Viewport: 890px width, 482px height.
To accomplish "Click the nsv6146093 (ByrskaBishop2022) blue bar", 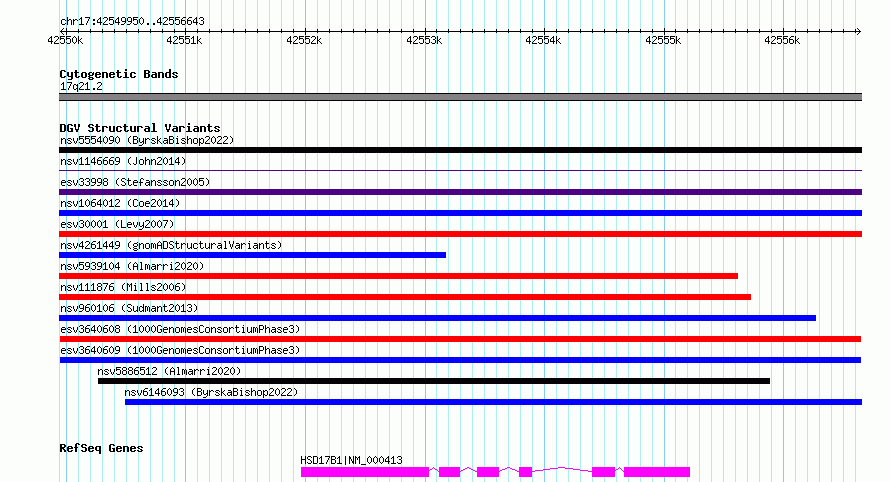I will tap(493, 402).
